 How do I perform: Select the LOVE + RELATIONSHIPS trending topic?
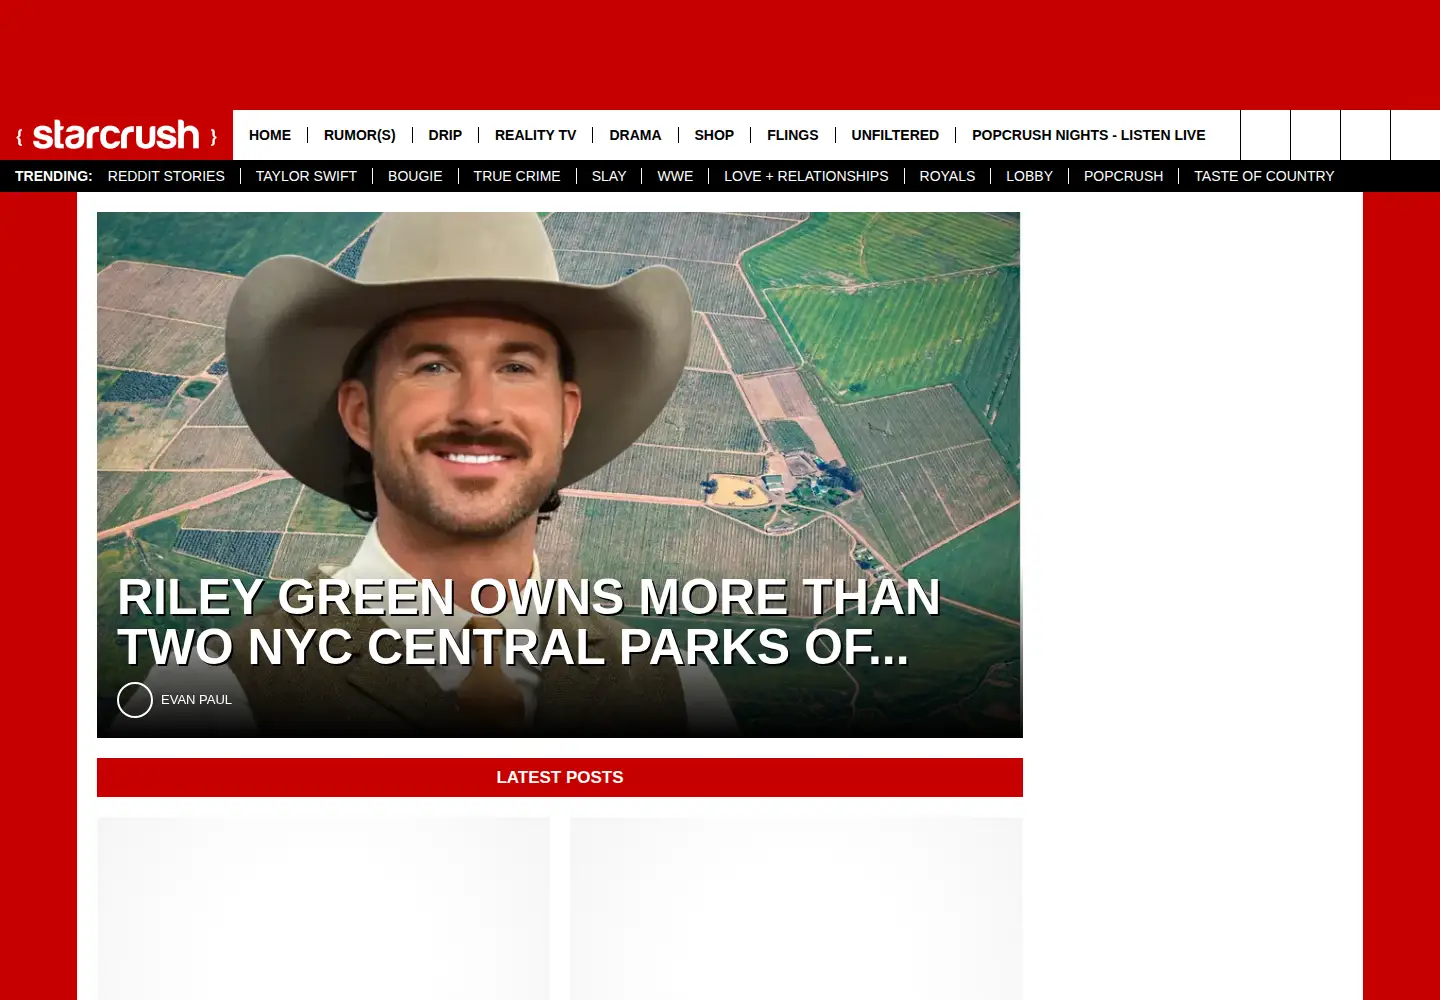pyautogui.click(x=806, y=176)
